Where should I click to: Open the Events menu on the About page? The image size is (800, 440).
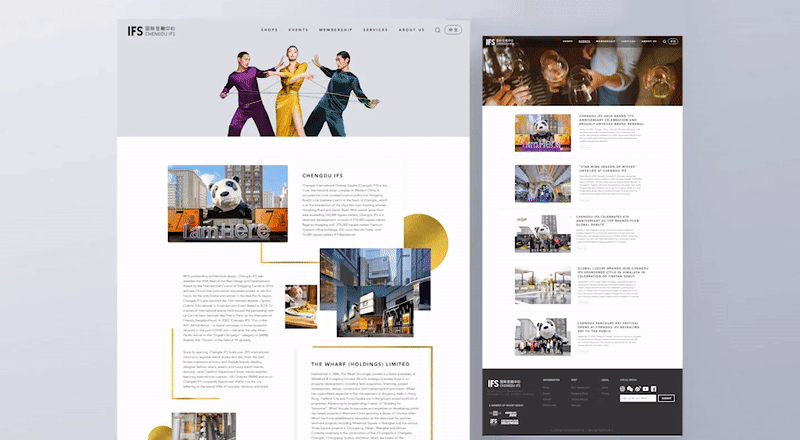[298, 30]
